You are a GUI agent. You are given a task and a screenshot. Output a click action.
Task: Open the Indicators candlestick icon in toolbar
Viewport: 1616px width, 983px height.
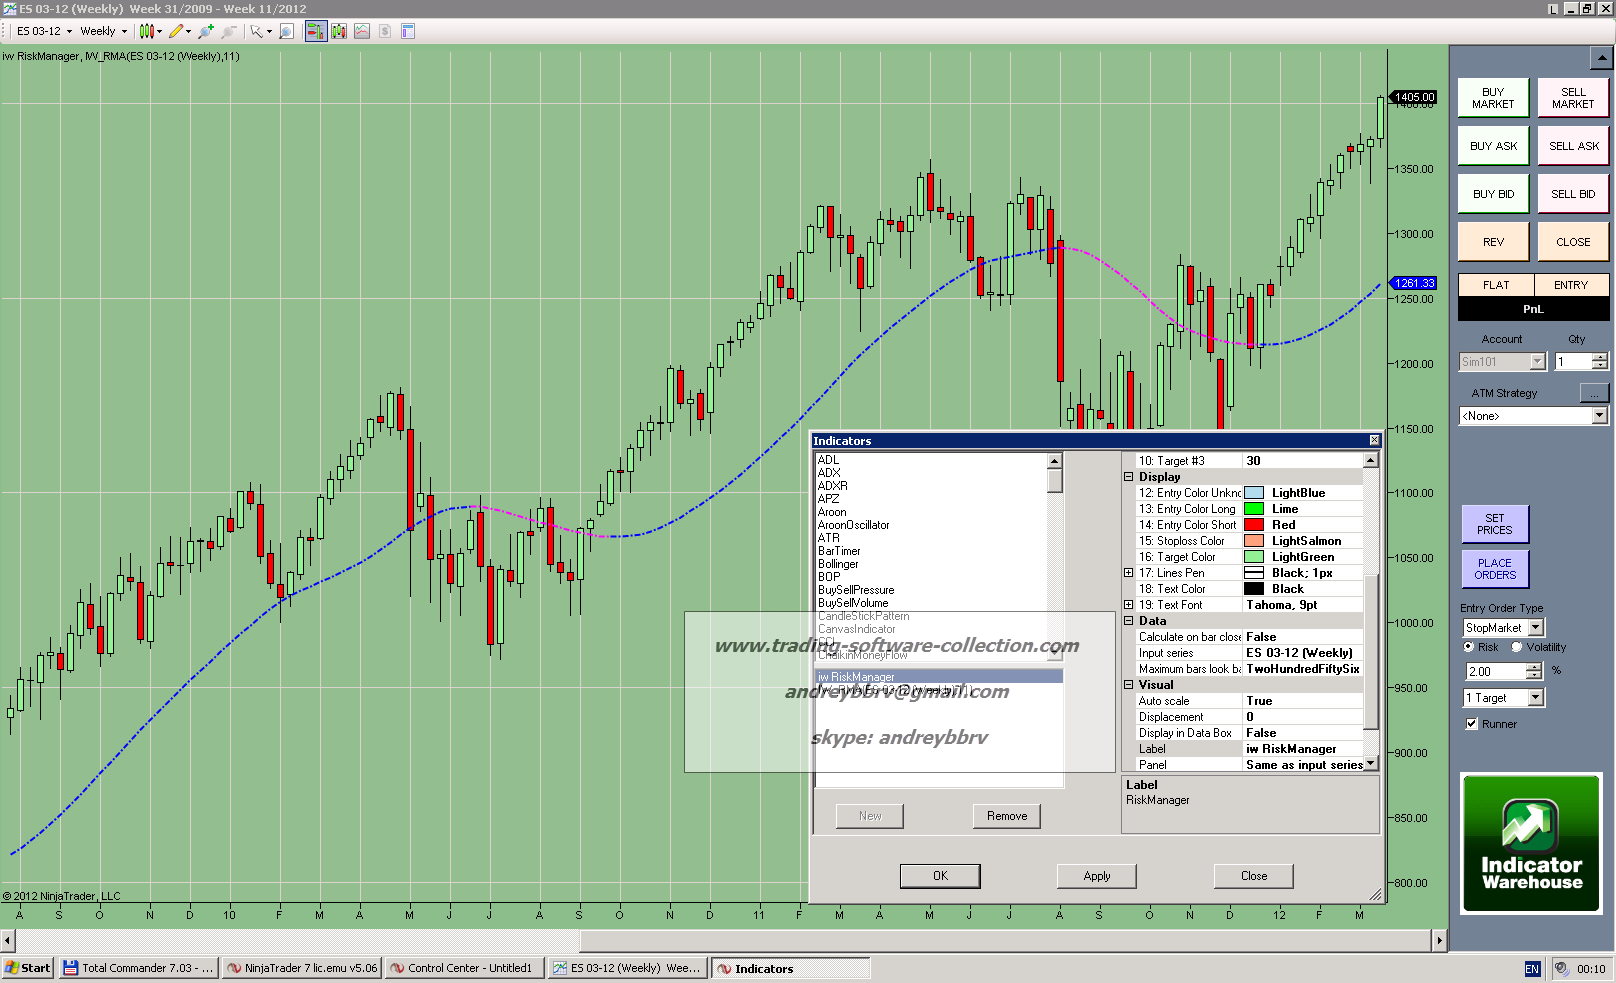339,31
